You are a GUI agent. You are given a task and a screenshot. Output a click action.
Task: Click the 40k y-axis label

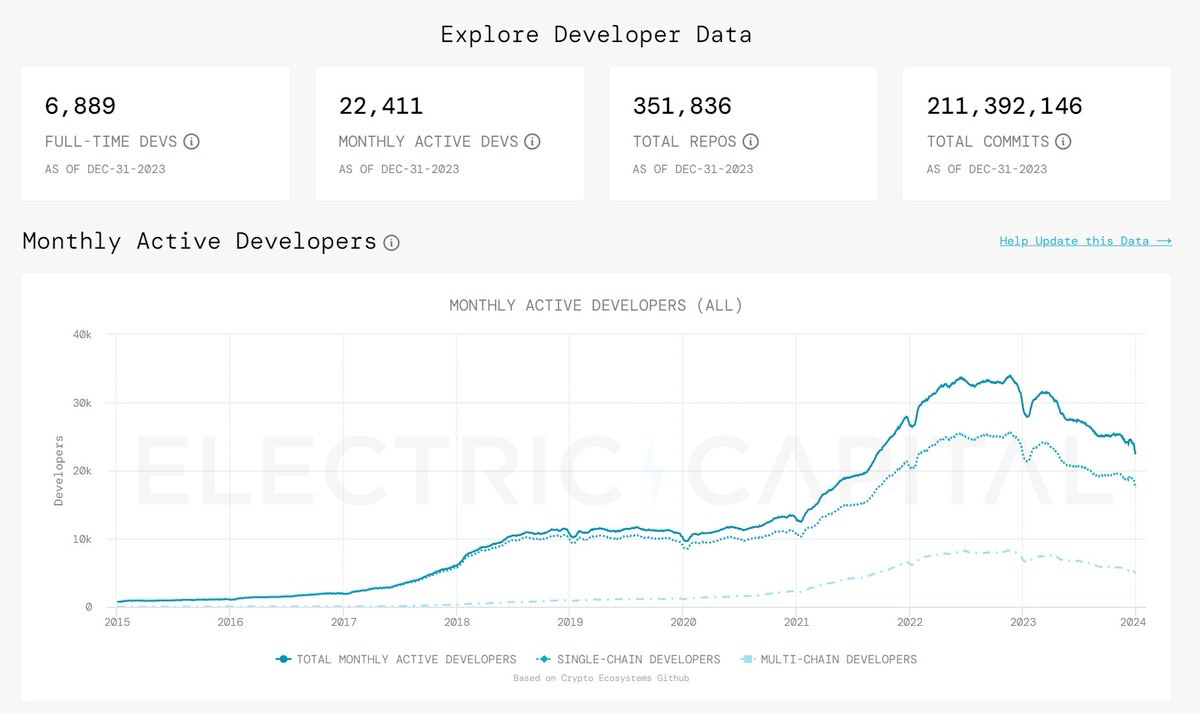tap(82, 334)
